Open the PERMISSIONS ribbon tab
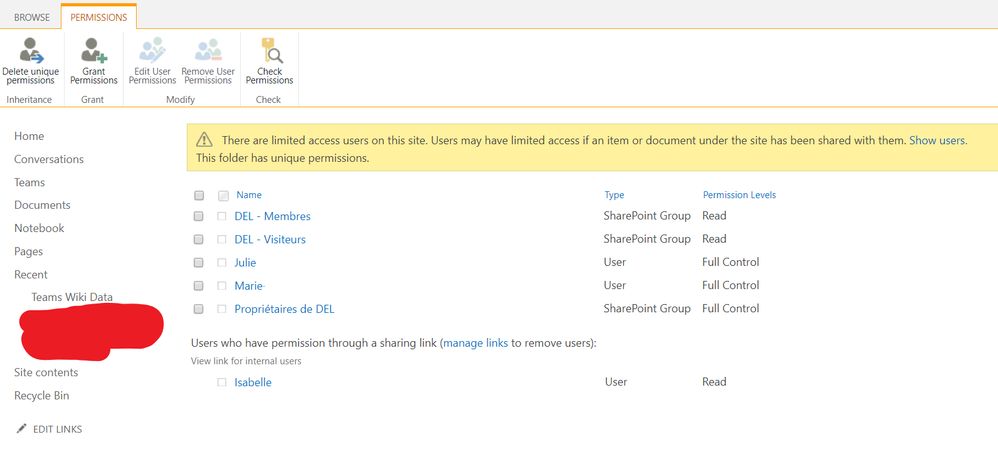Viewport: 998px width, 449px height. click(x=98, y=17)
